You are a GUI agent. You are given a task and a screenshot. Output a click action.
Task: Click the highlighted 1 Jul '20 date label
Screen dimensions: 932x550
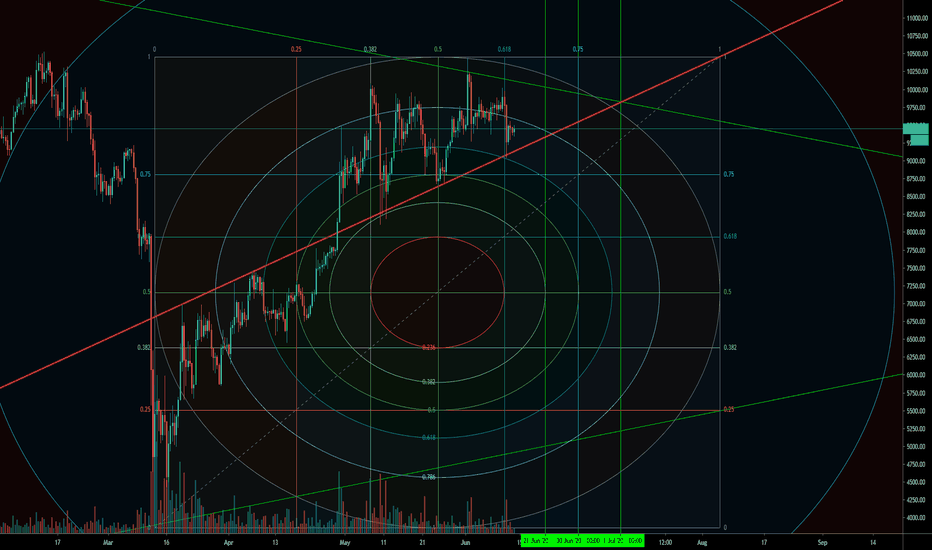pos(613,541)
